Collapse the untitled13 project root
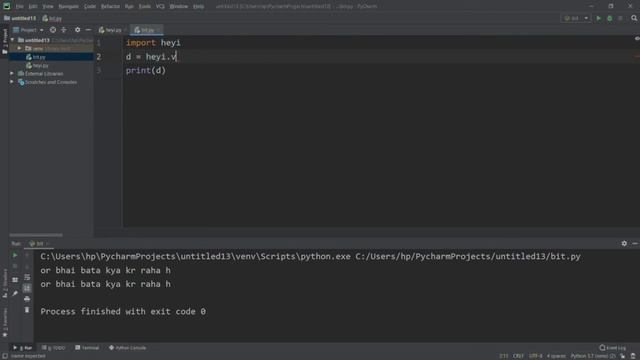This screenshot has width=640, height=360. click(x=13, y=40)
